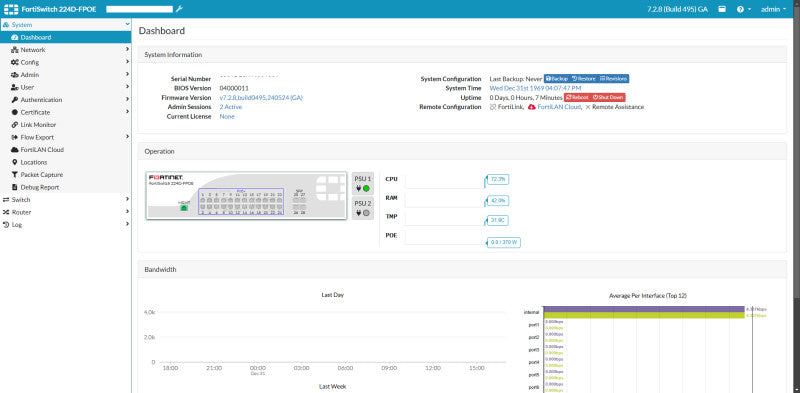The image size is (800, 393).
Task: Click the Current License None link
Action: point(227,116)
